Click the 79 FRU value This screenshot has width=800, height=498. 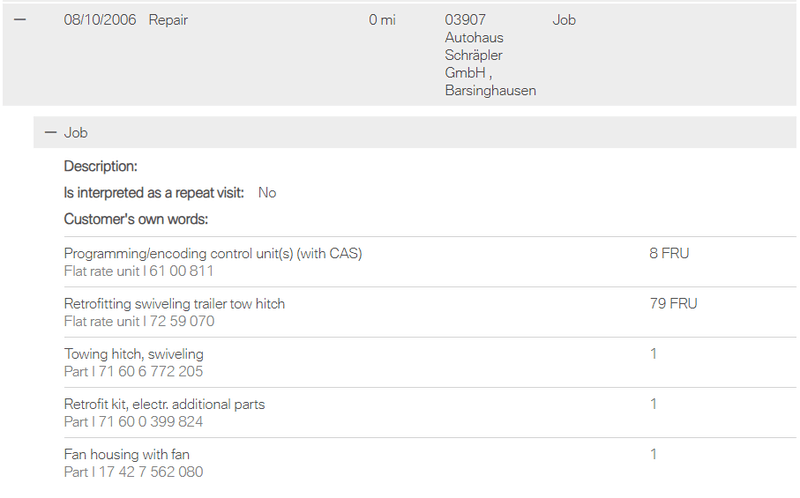coord(673,304)
